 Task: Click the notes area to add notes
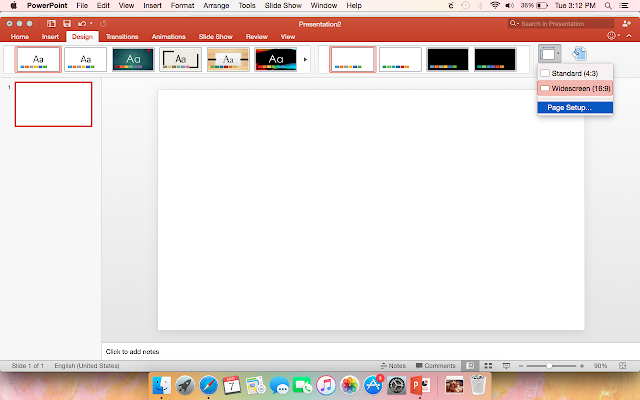coord(371,351)
